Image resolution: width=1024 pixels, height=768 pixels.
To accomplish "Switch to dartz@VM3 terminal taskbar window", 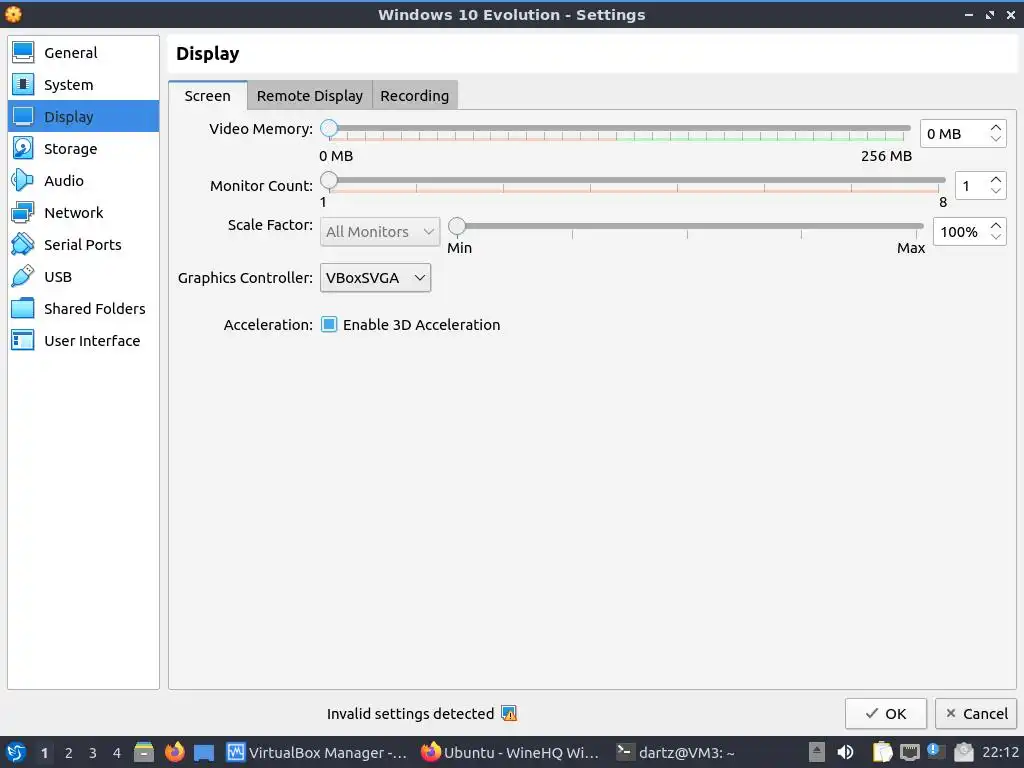I will pos(676,752).
